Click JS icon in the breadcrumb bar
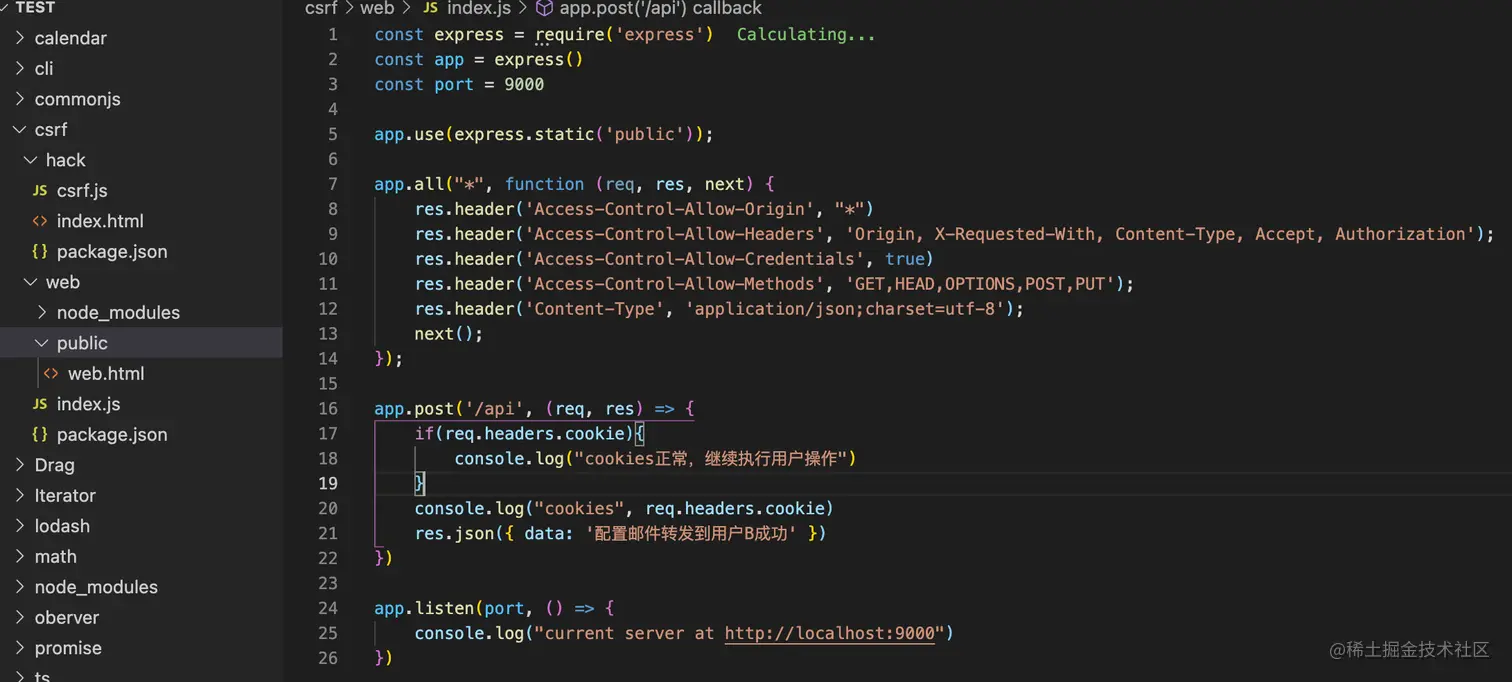This screenshot has height=682, width=1512. tap(430, 8)
